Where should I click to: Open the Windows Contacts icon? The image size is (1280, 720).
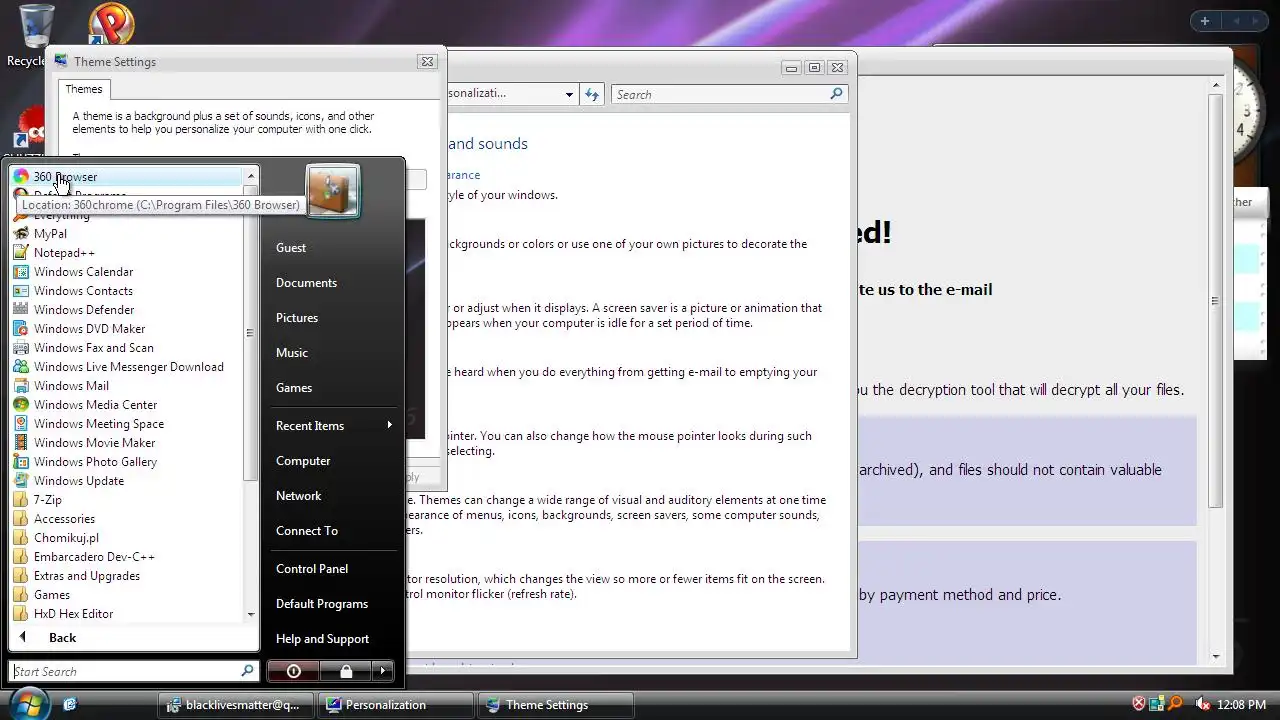click(21, 291)
